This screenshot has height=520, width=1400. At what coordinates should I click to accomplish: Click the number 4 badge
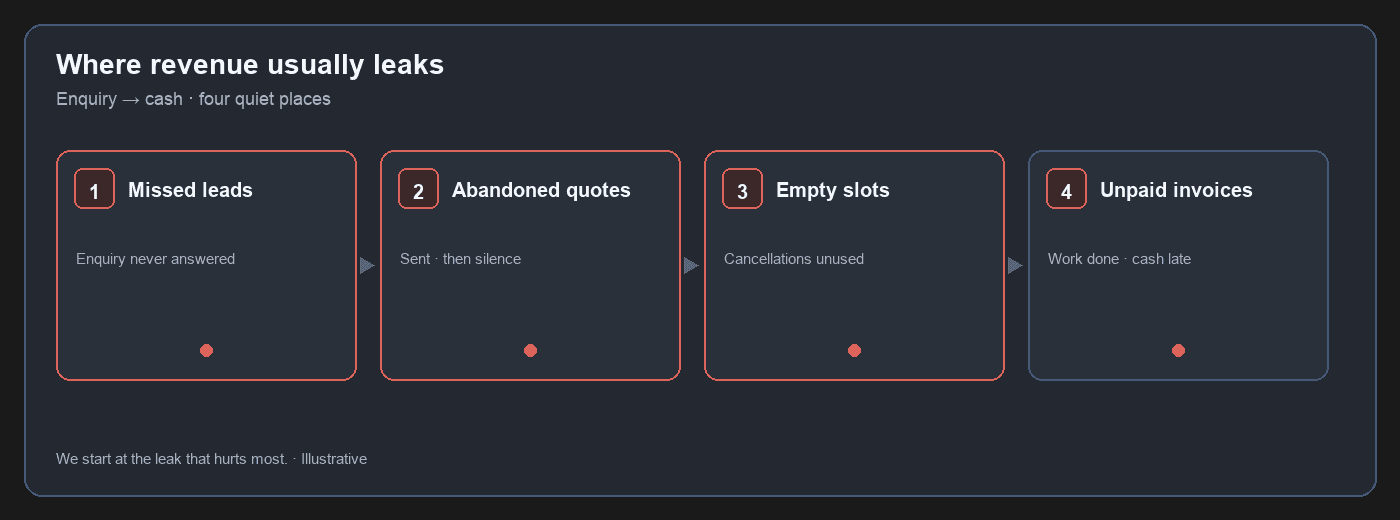tap(1066, 189)
